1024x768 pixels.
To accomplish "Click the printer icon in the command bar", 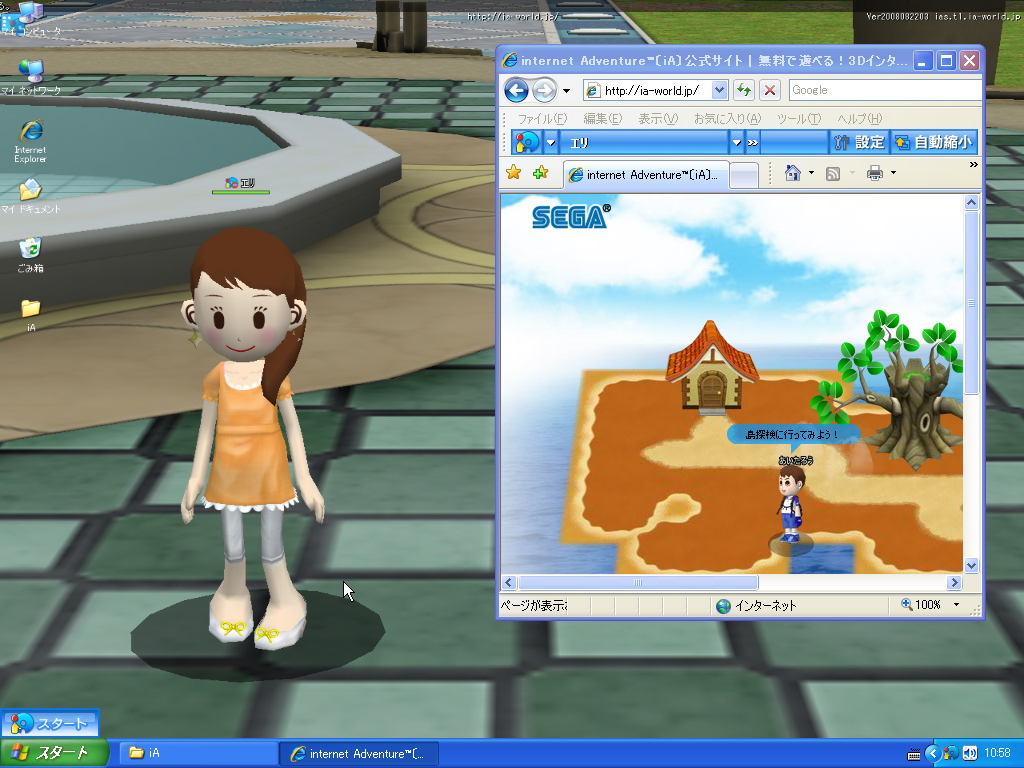I will click(x=874, y=173).
